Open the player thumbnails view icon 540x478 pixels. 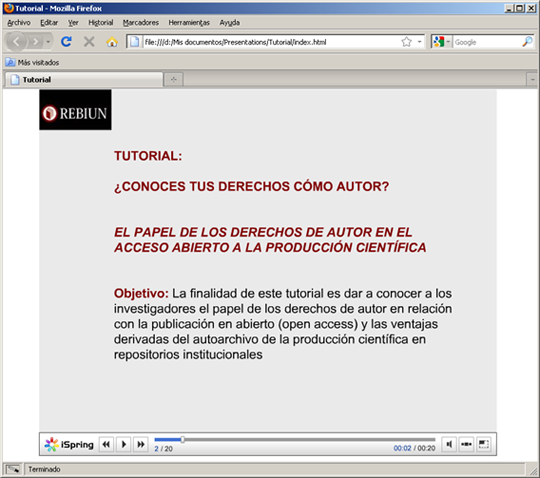point(466,444)
